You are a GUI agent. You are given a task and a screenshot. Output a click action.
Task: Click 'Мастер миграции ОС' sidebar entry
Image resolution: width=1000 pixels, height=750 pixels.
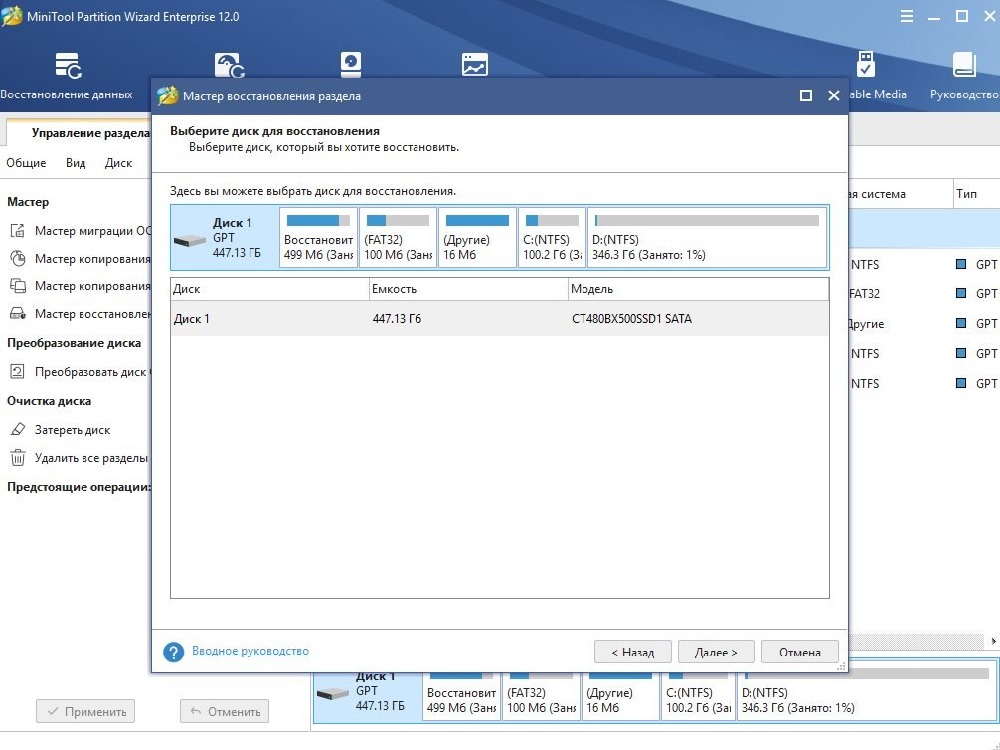click(x=93, y=231)
